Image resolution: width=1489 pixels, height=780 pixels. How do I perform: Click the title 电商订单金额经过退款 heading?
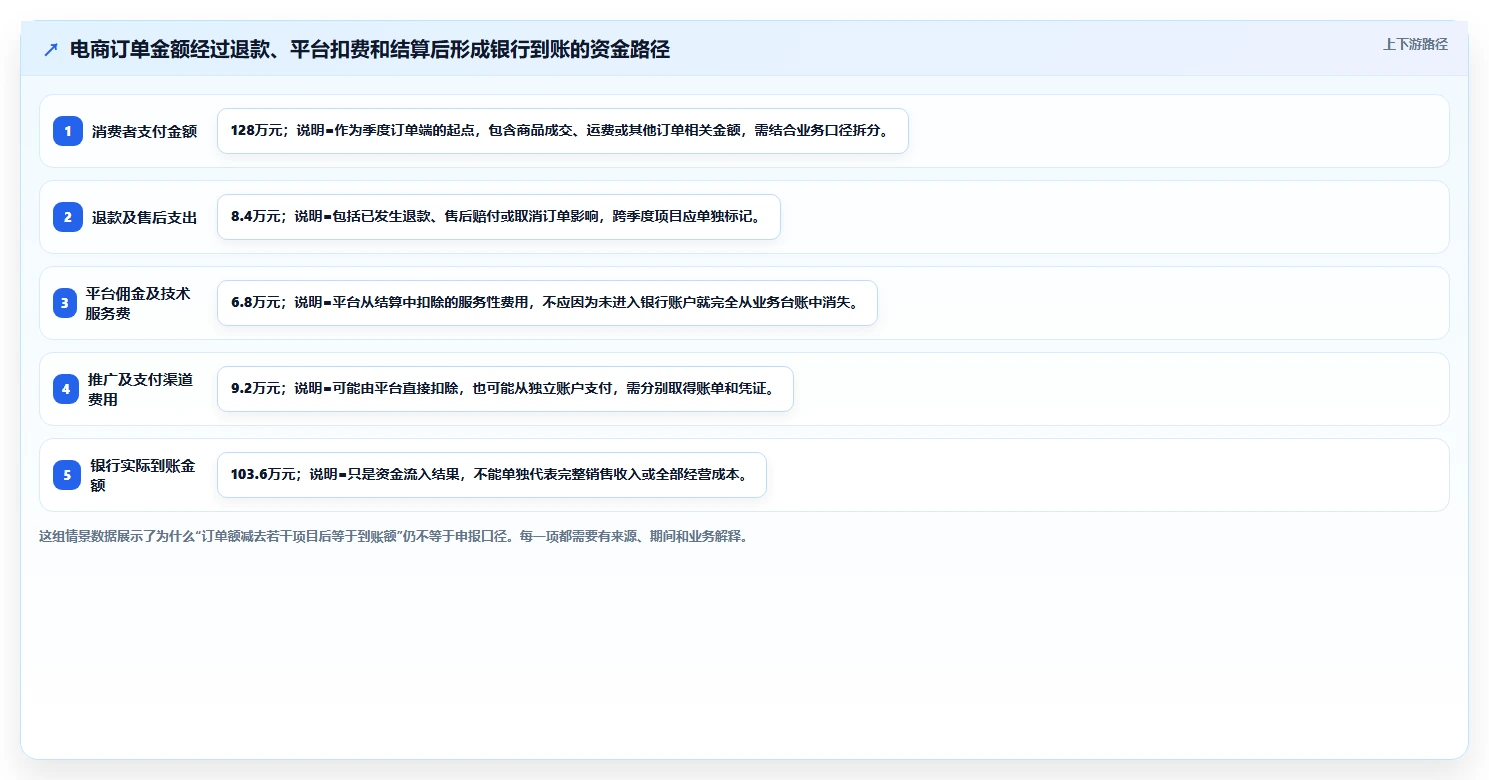pos(369,49)
